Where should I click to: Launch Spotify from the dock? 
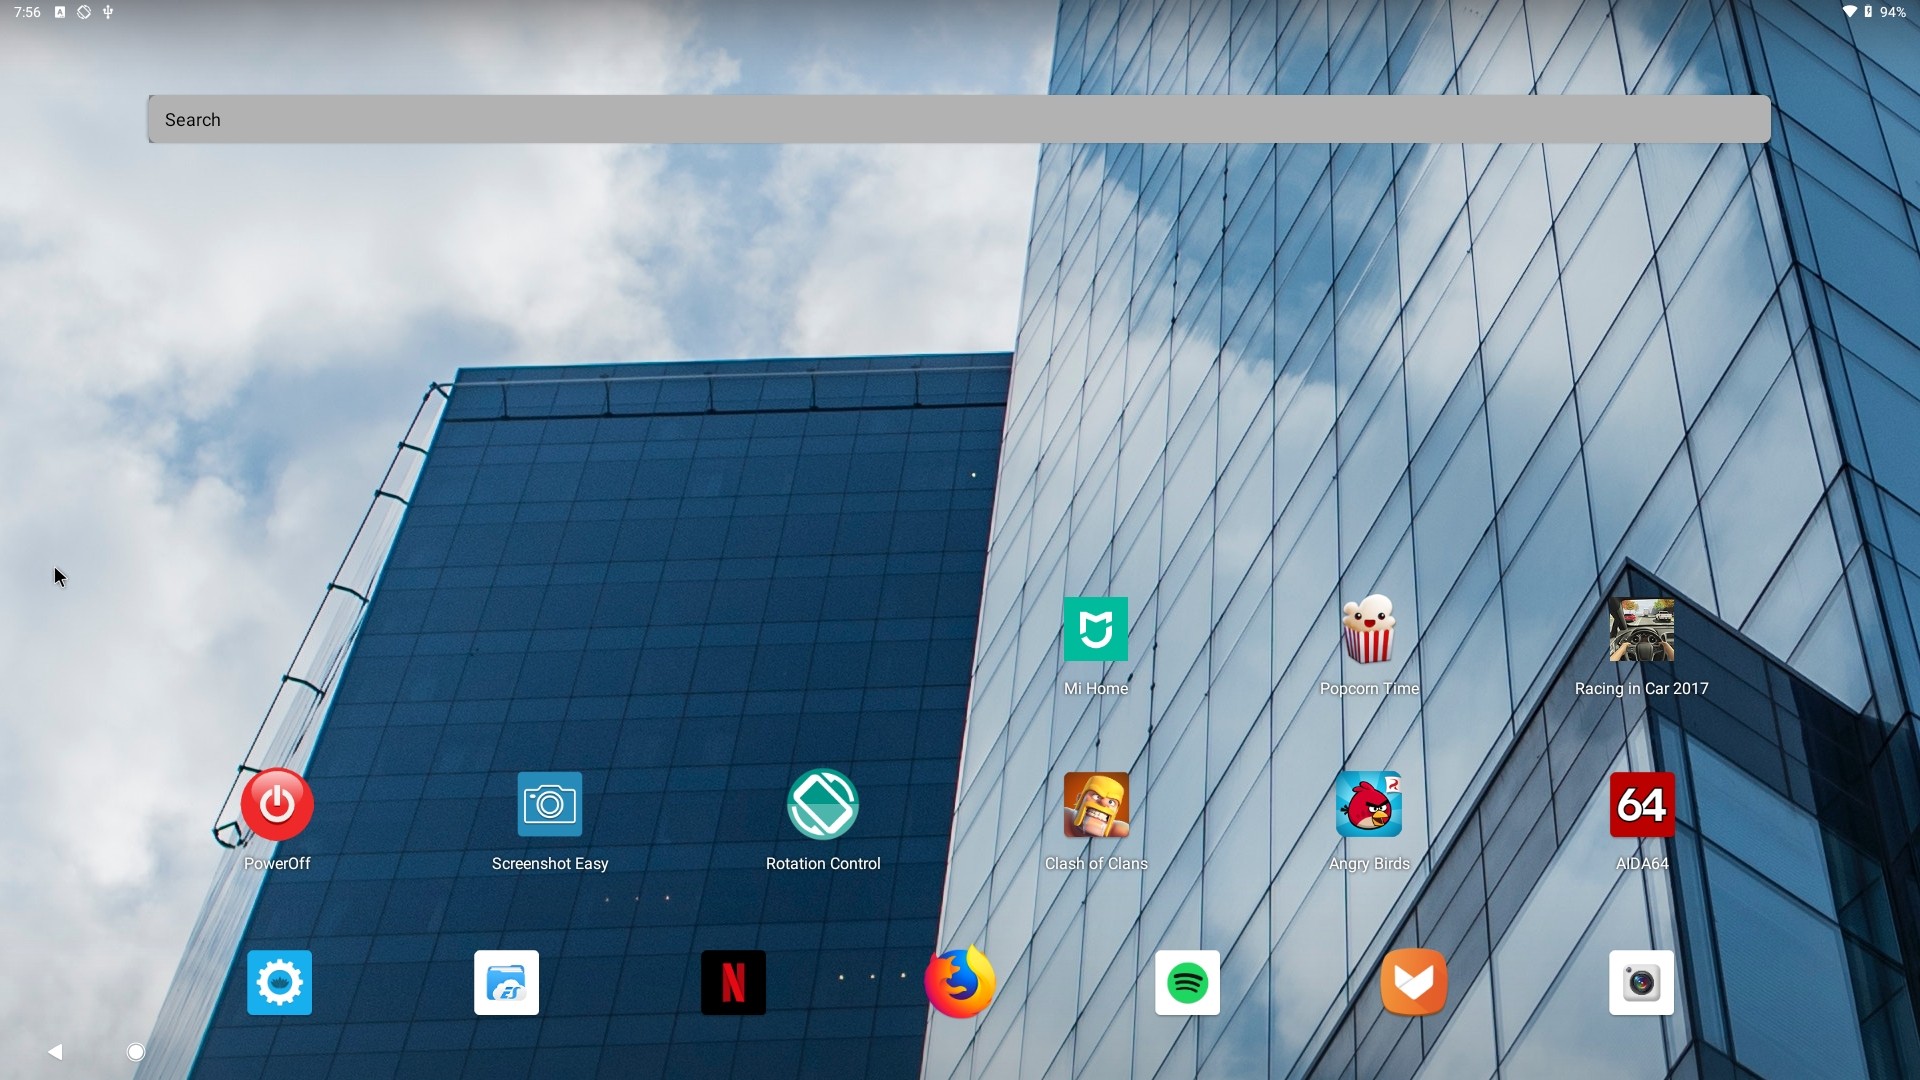[x=1186, y=982]
